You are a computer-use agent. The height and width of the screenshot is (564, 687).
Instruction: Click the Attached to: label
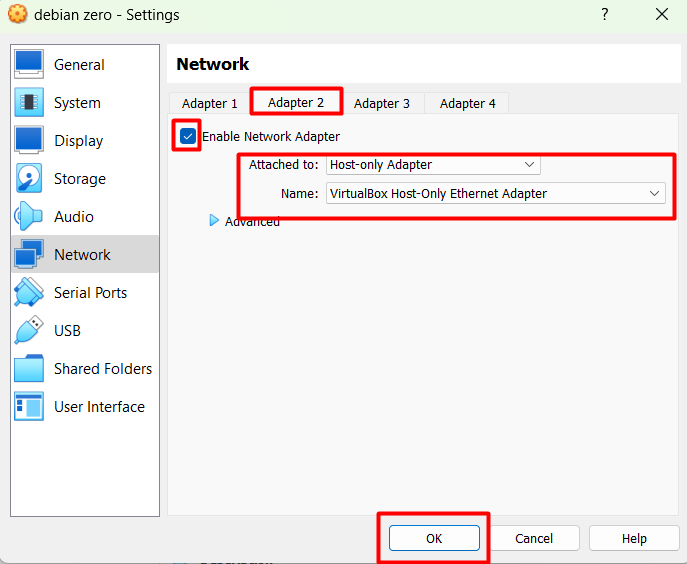coord(283,165)
